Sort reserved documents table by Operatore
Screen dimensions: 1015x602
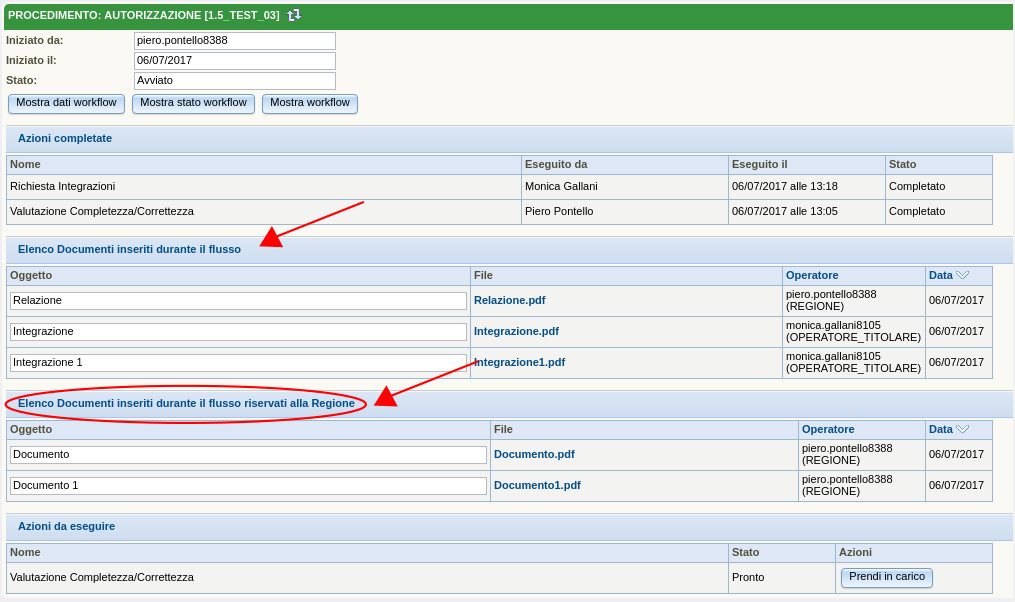828,429
